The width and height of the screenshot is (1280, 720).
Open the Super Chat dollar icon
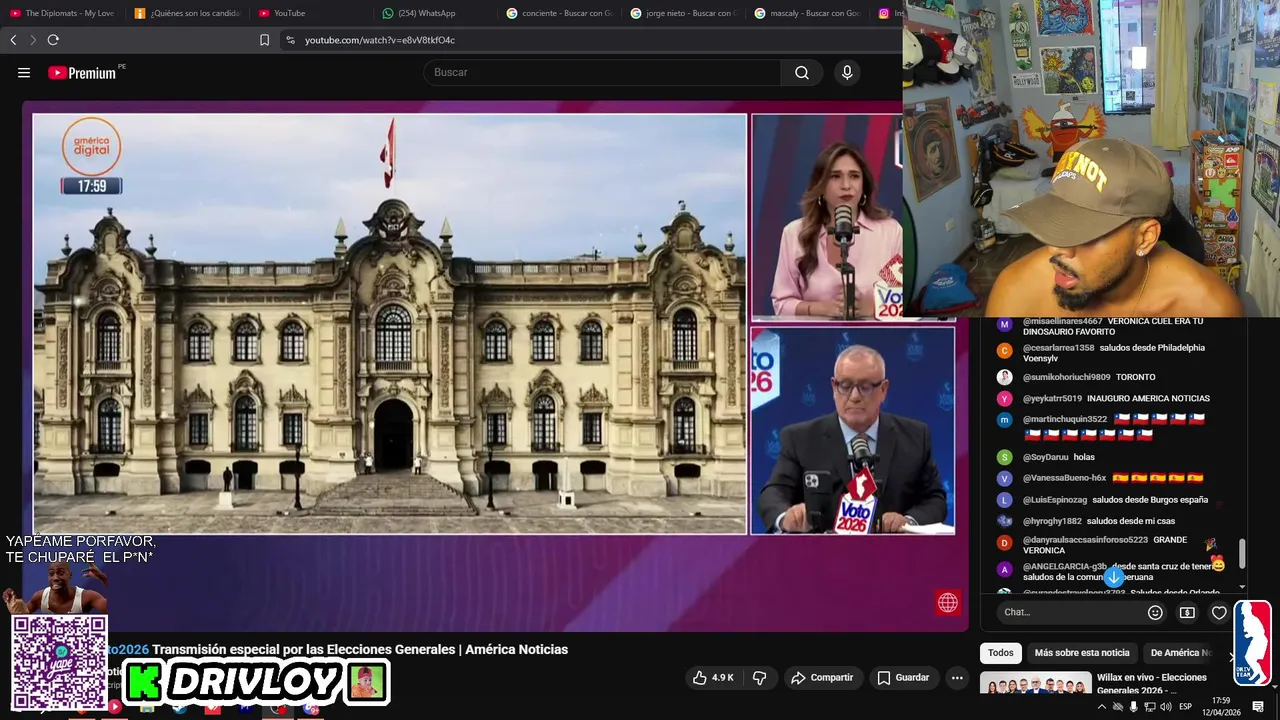tap(1187, 612)
